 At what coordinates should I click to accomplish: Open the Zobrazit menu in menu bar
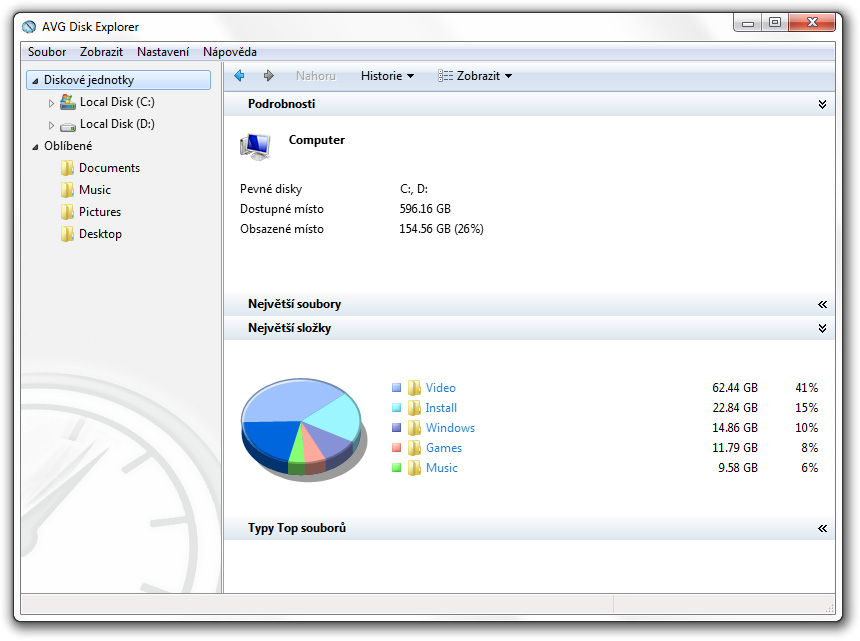tap(101, 52)
